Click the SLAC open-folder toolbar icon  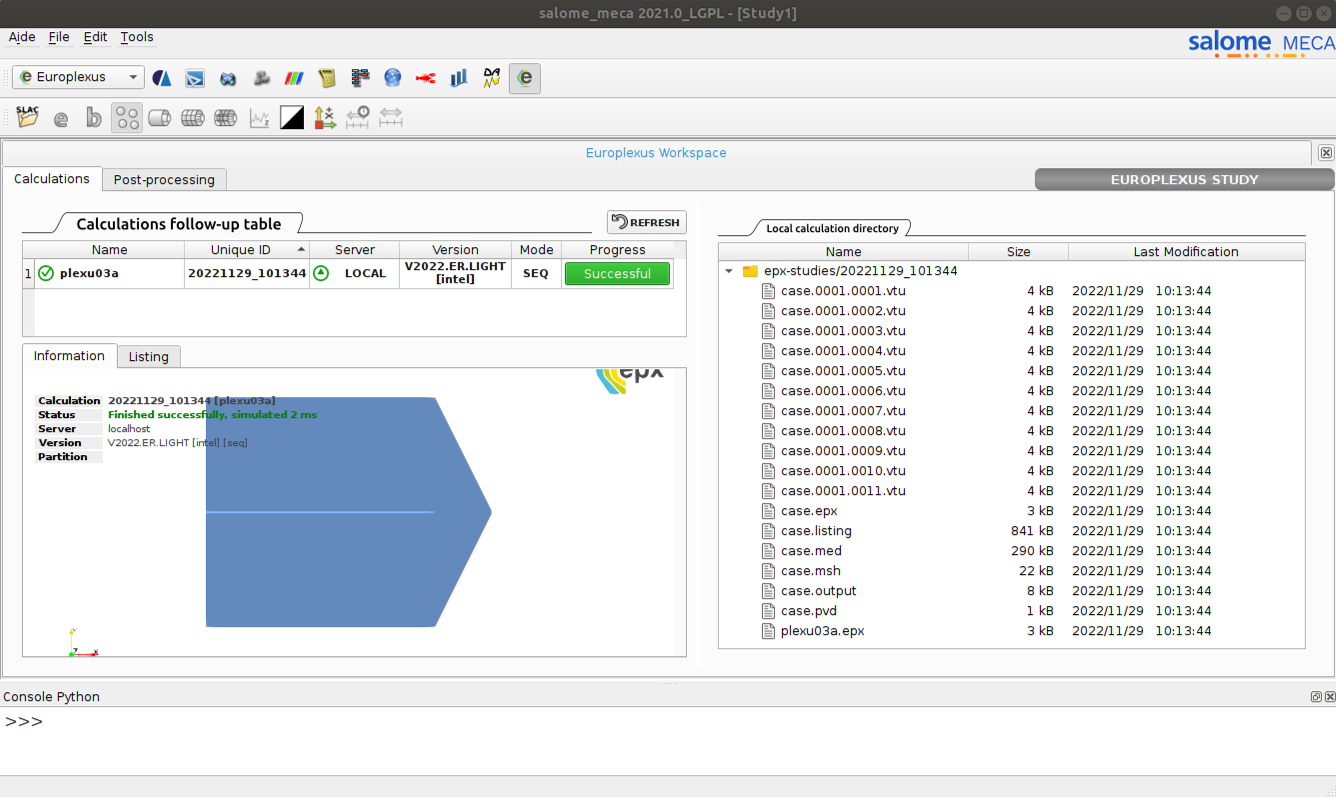28,118
